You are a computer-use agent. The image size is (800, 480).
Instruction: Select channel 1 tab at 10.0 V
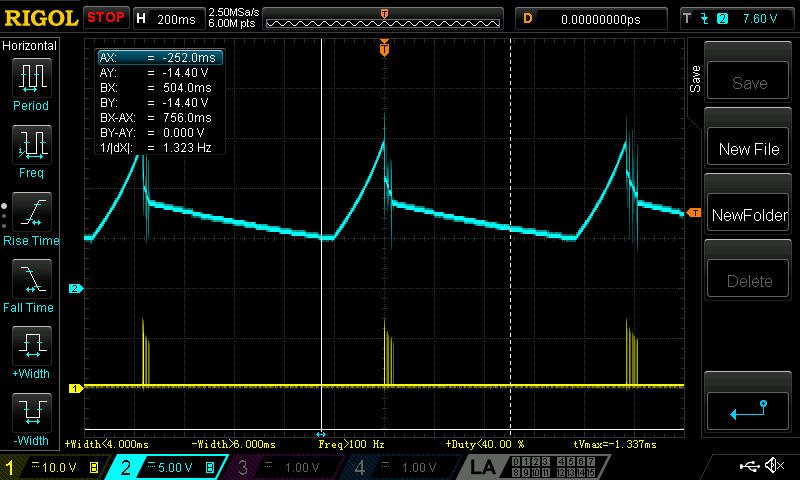(x=54, y=467)
